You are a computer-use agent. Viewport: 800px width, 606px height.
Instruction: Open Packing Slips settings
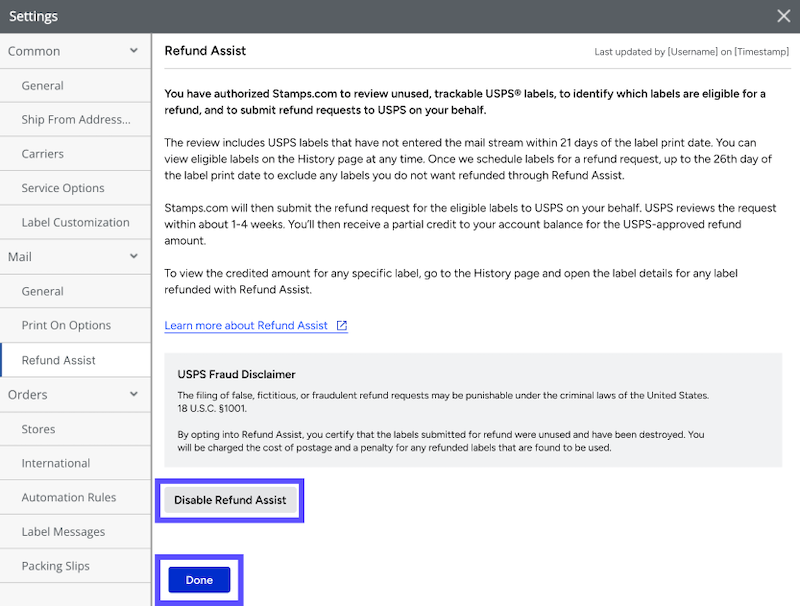tap(76, 566)
